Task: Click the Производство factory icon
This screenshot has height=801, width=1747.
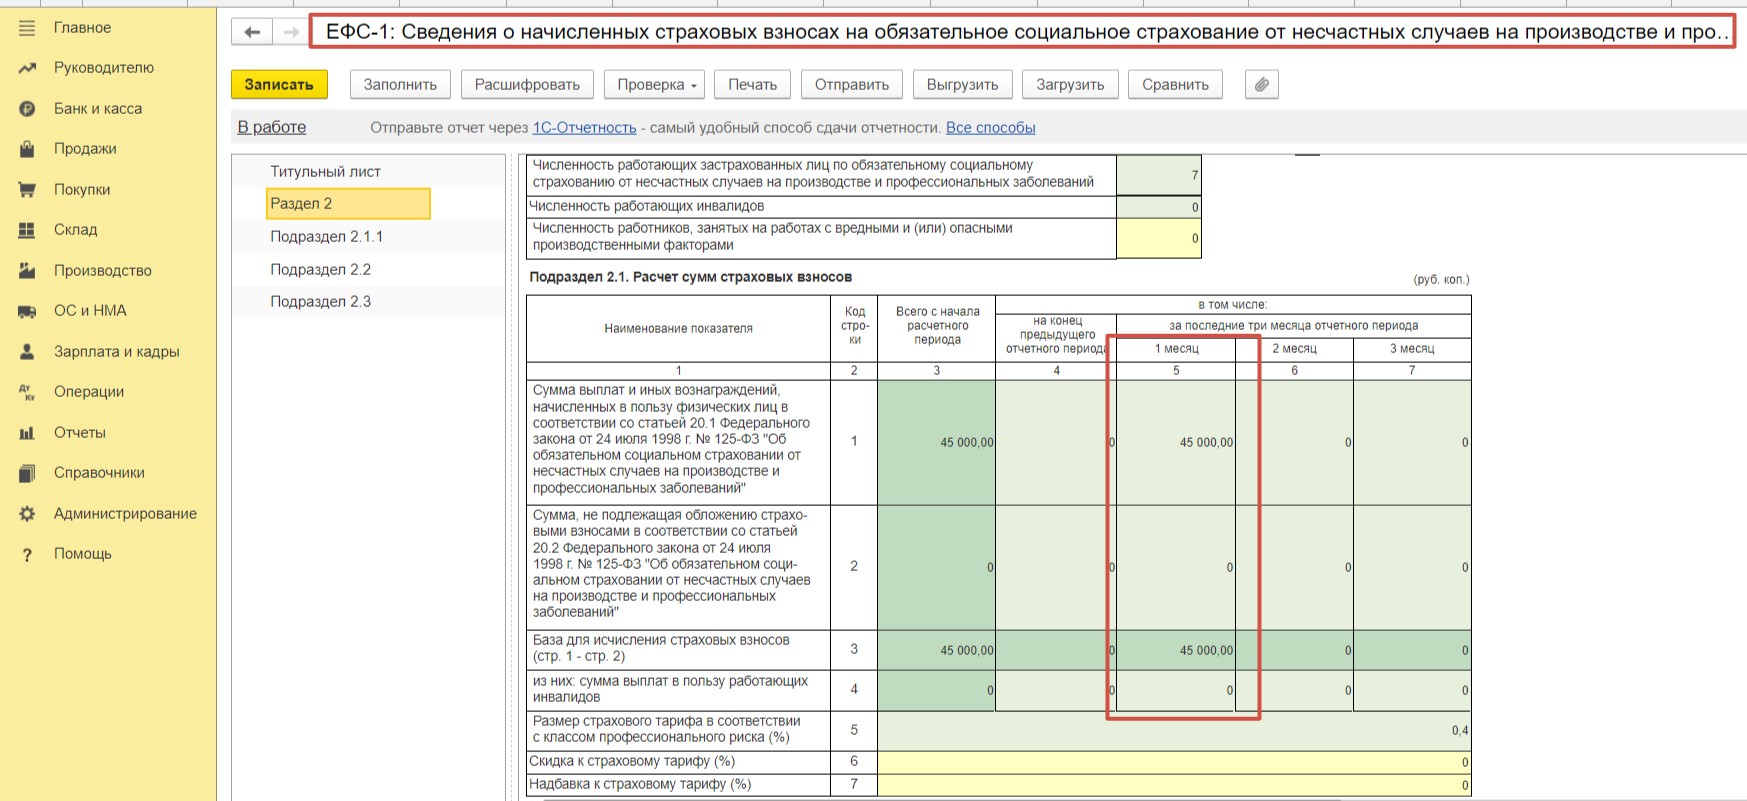Action: point(27,271)
